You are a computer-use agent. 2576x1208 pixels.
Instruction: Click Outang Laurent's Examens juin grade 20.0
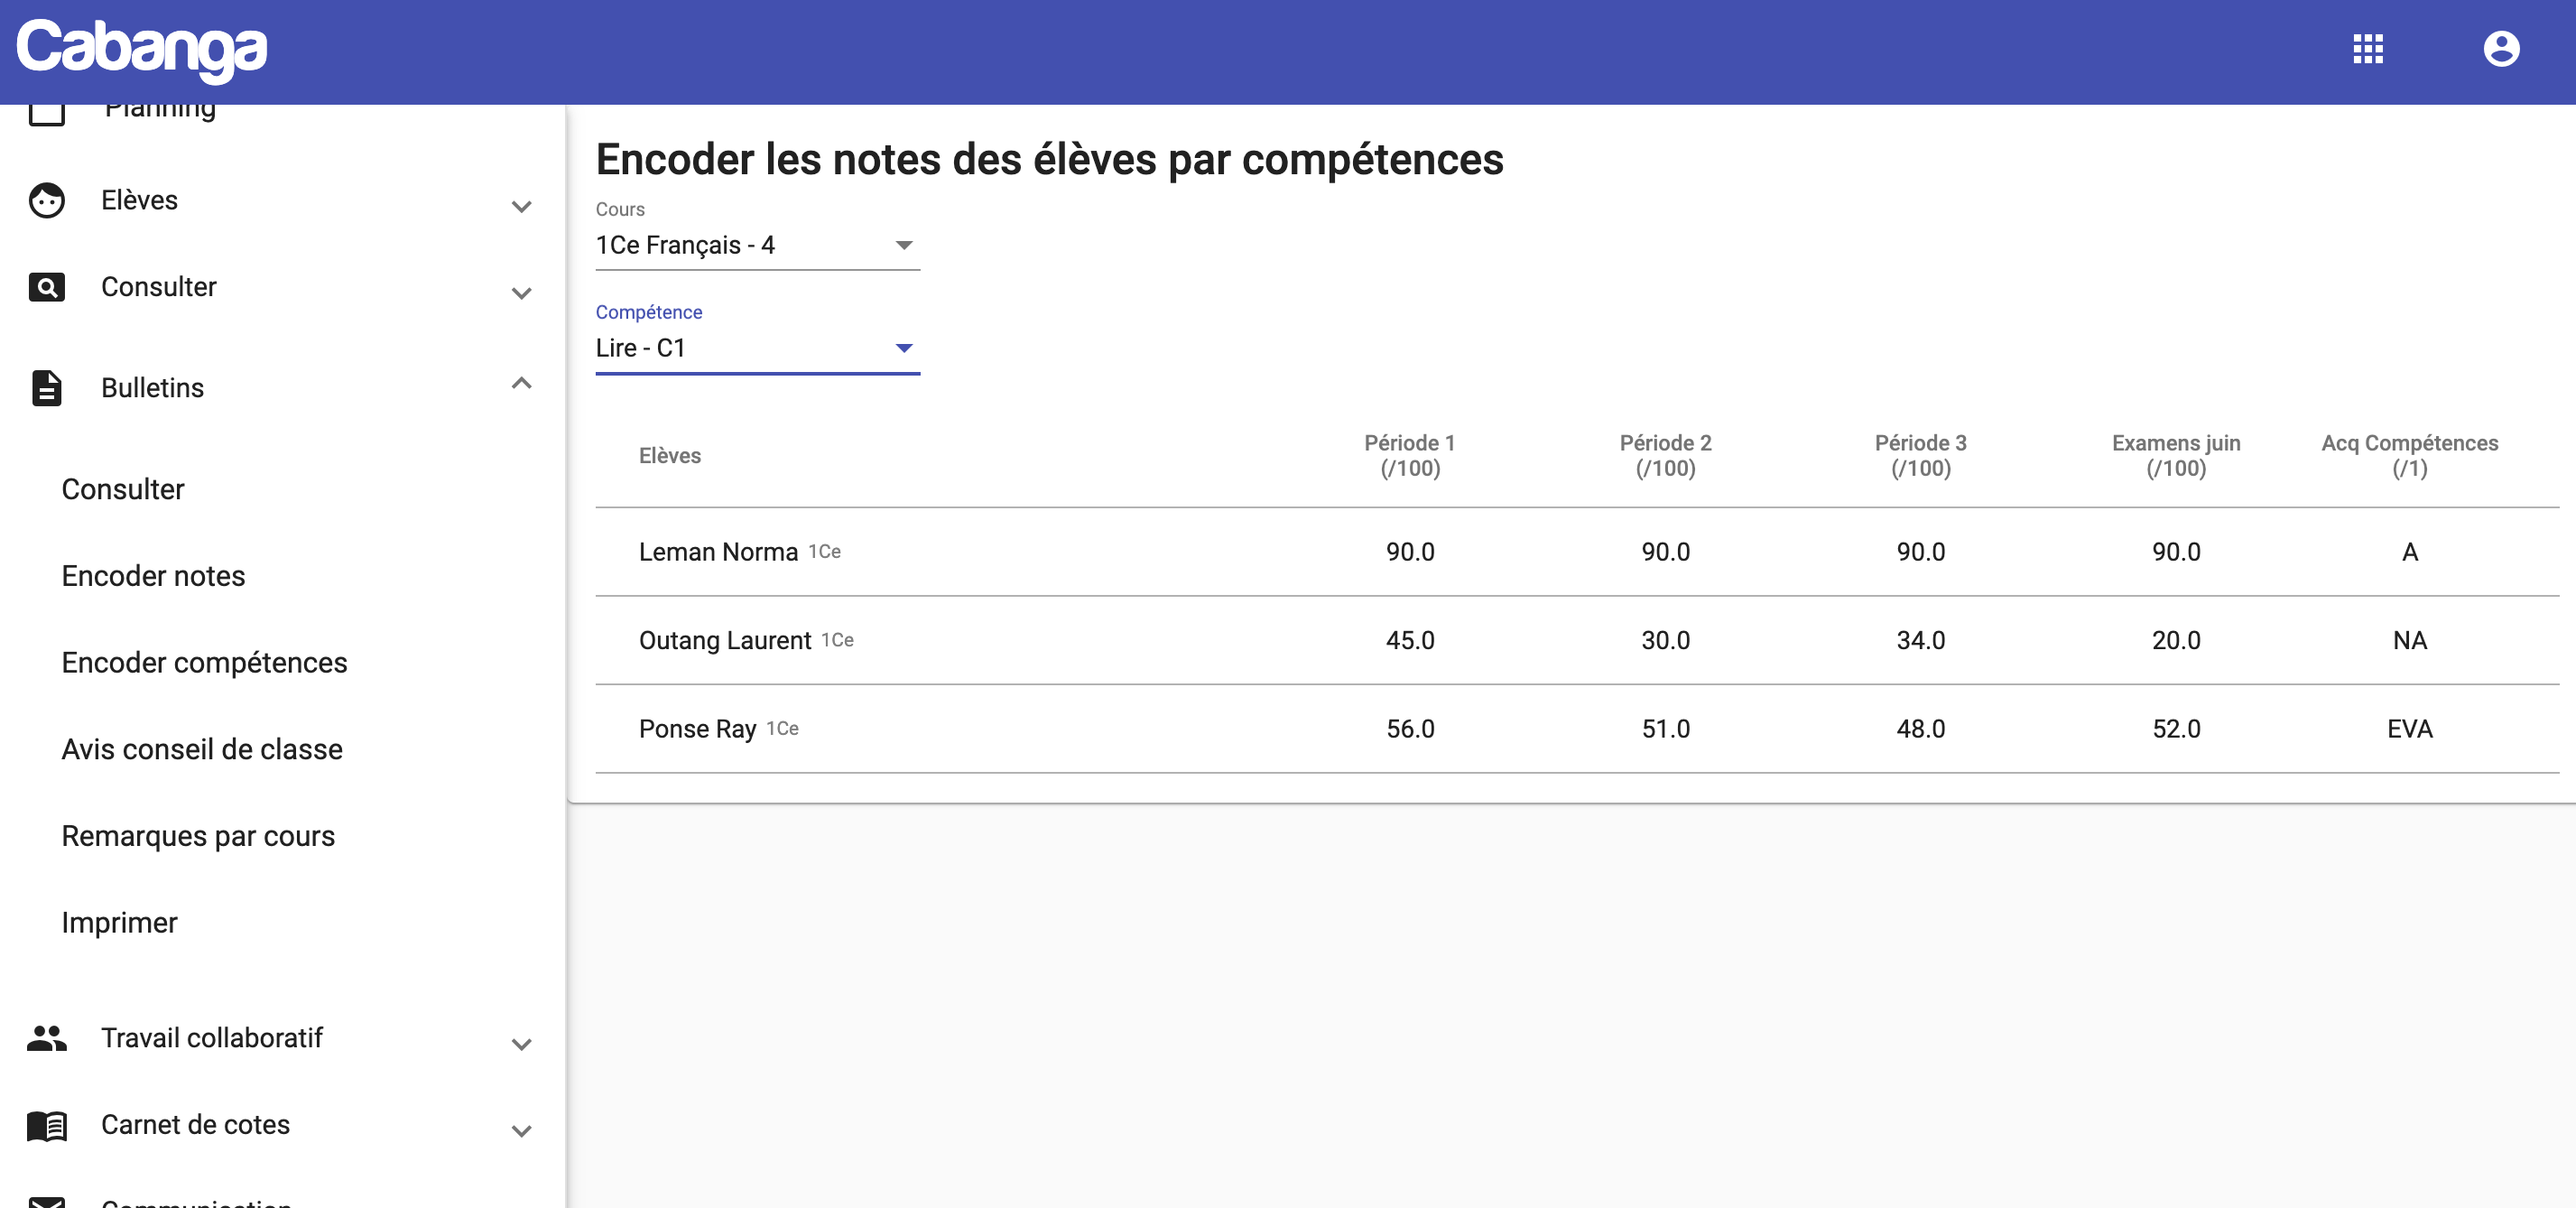(2176, 641)
